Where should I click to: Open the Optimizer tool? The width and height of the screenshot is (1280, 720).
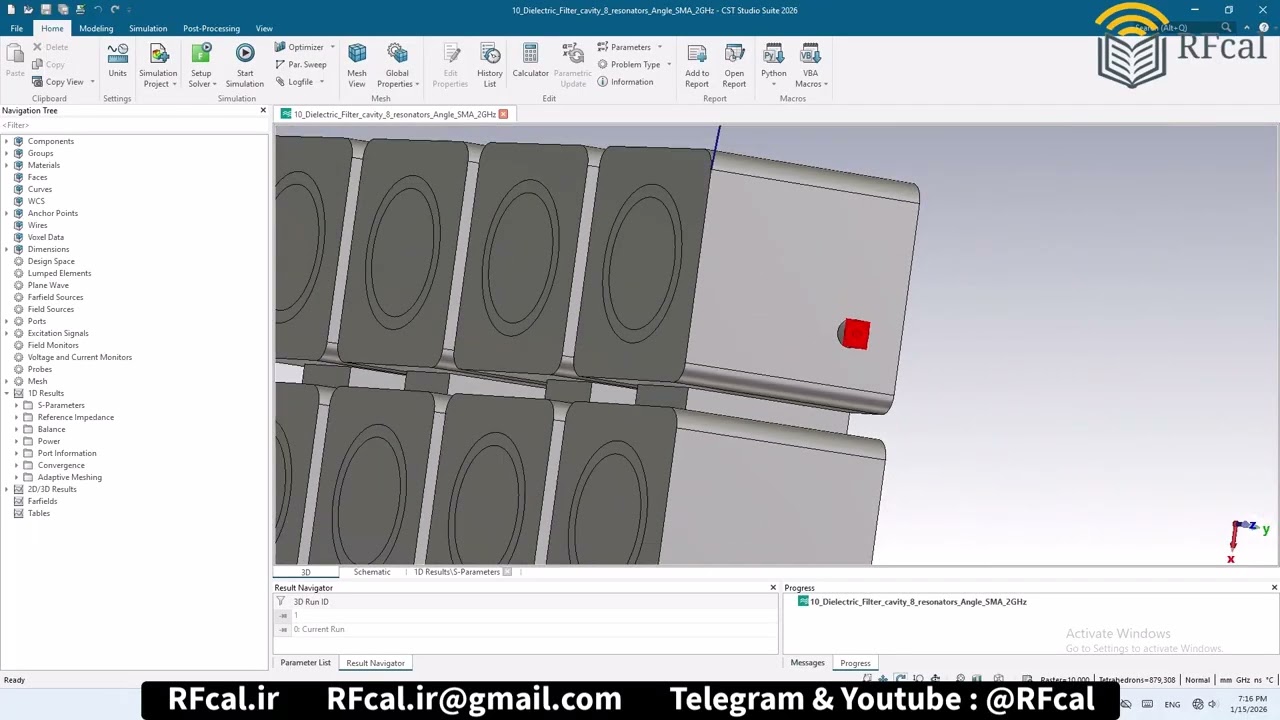[x=305, y=47]
